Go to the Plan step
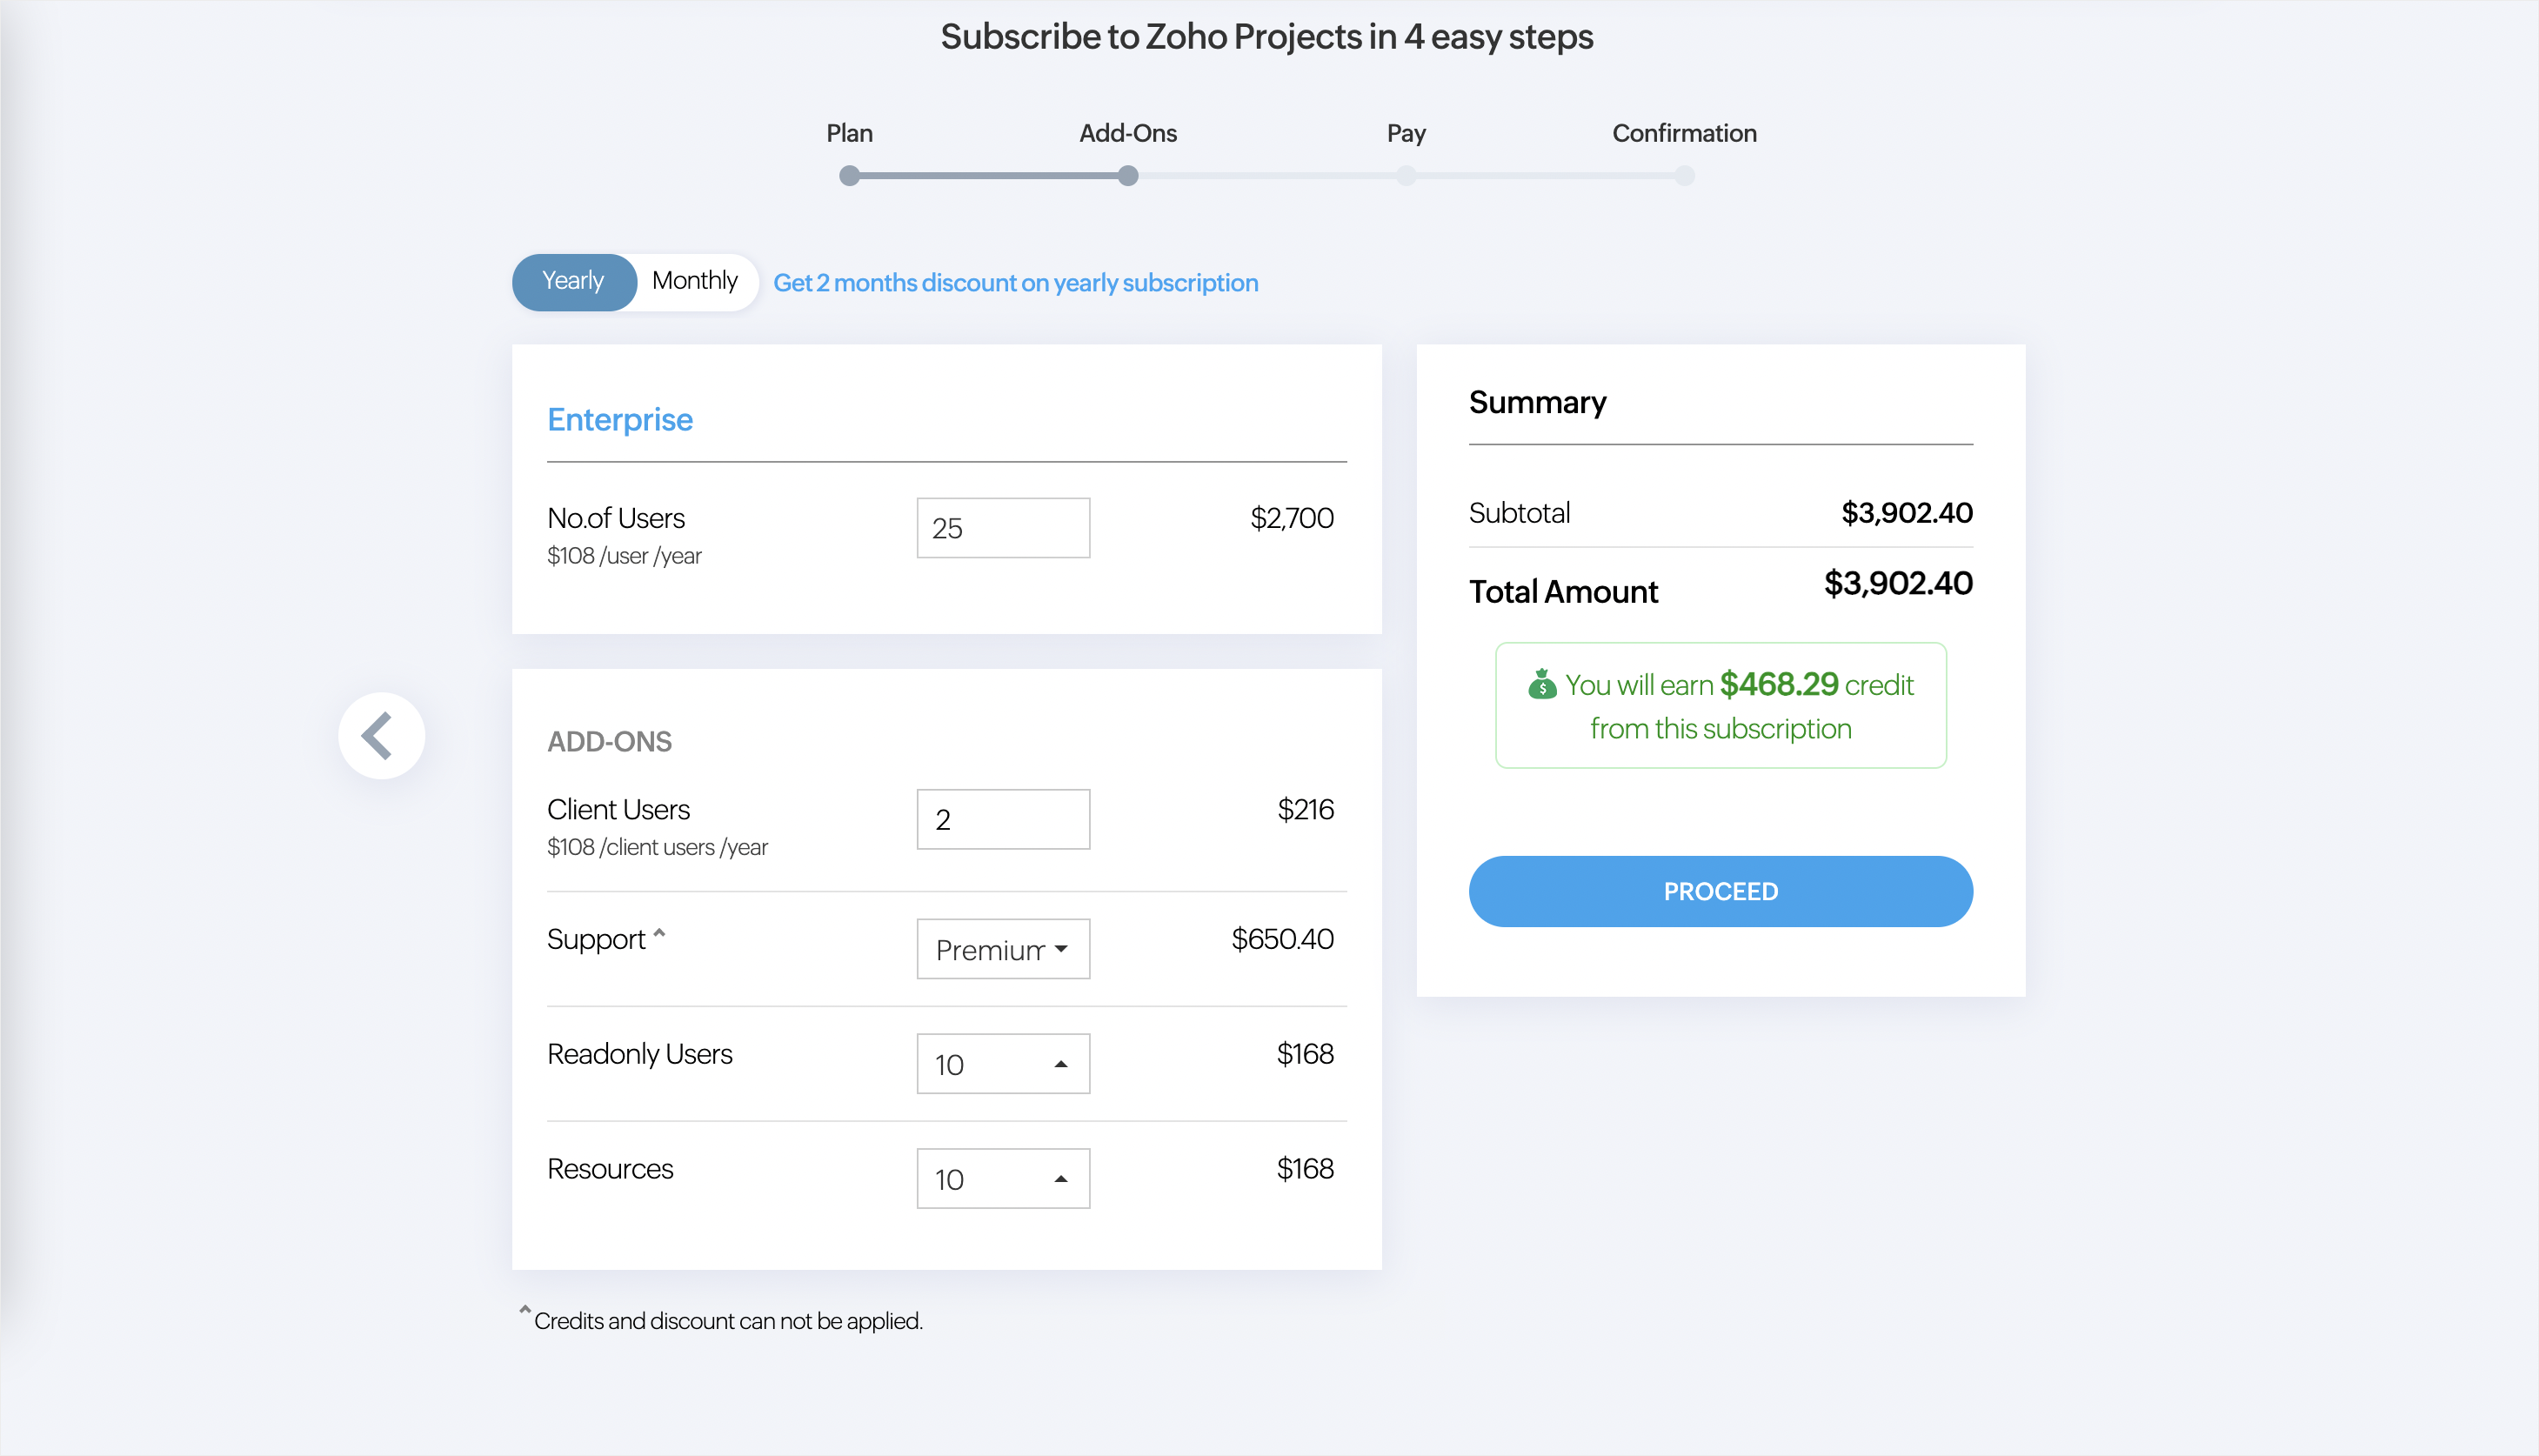Image resolution: width=2539 pixels, height=1456 pixels. [x=849, y=133]
